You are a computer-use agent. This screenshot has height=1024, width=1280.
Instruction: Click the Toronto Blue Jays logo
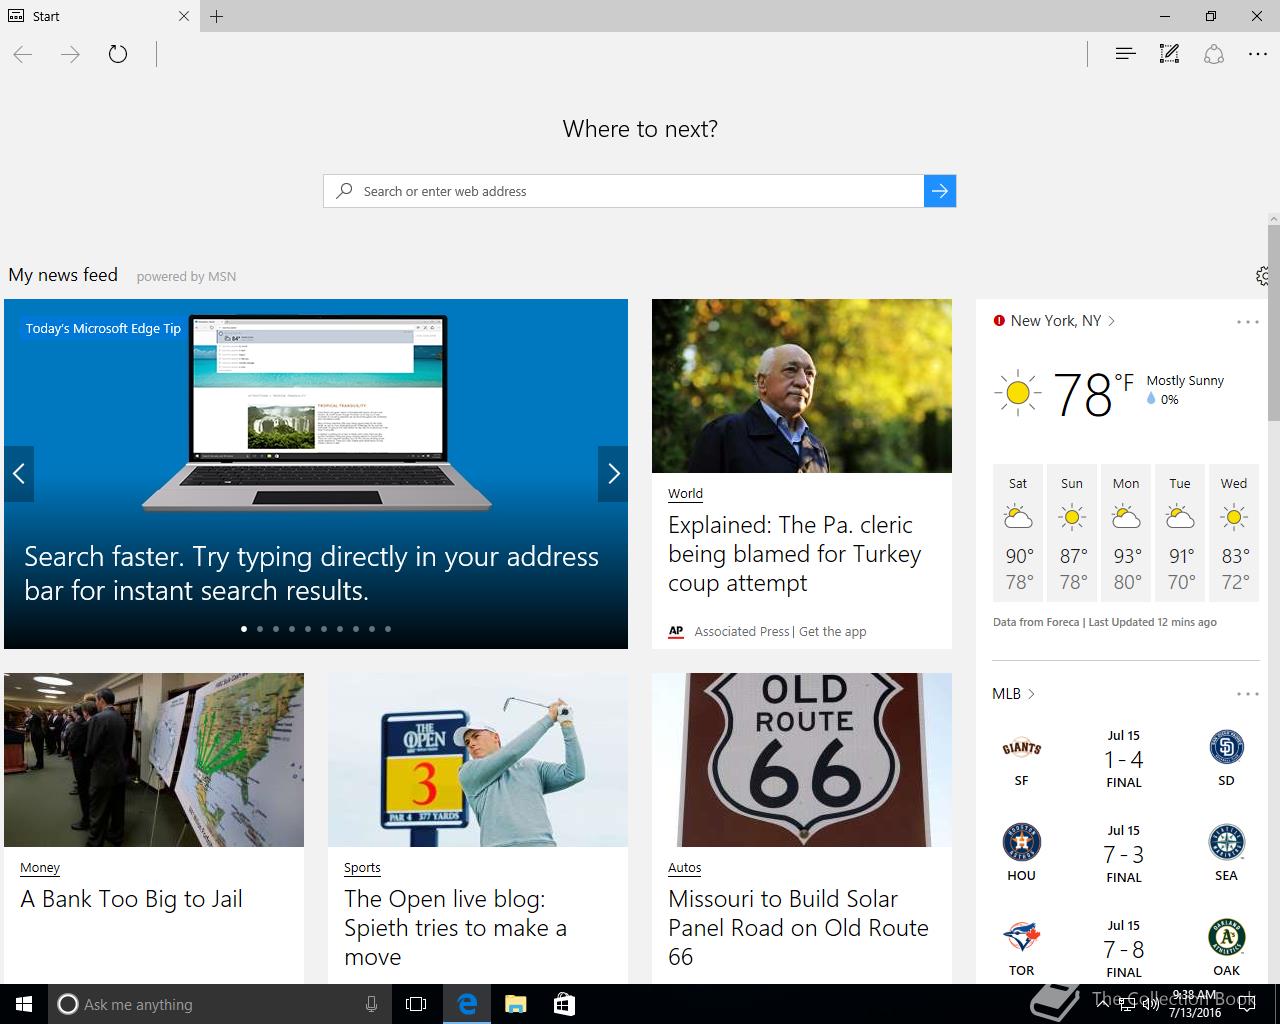(1021, 938)
